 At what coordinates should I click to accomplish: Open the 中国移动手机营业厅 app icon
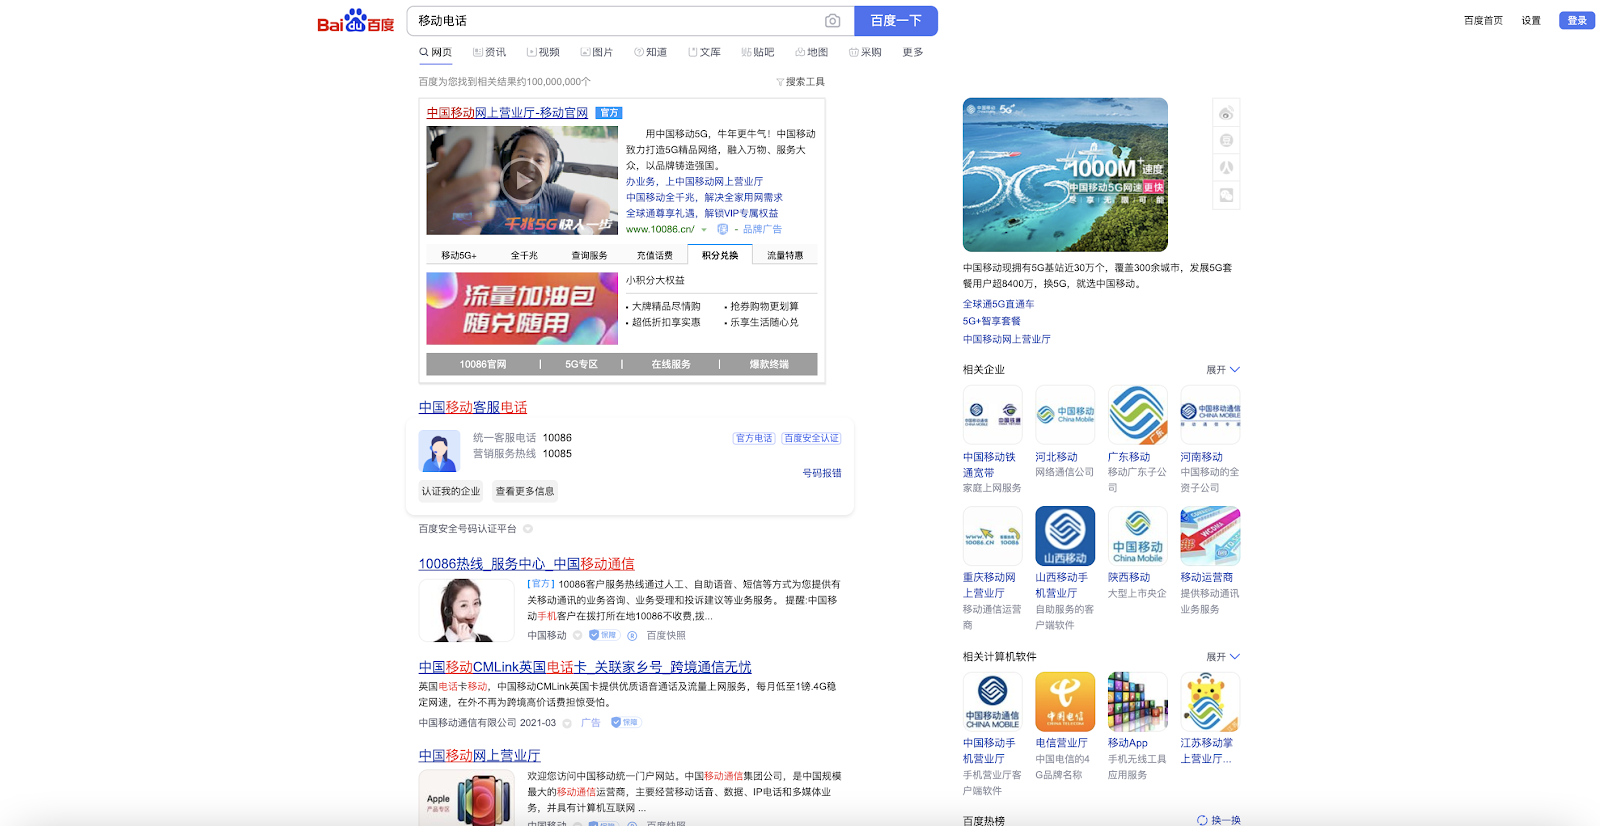[993, 702]
